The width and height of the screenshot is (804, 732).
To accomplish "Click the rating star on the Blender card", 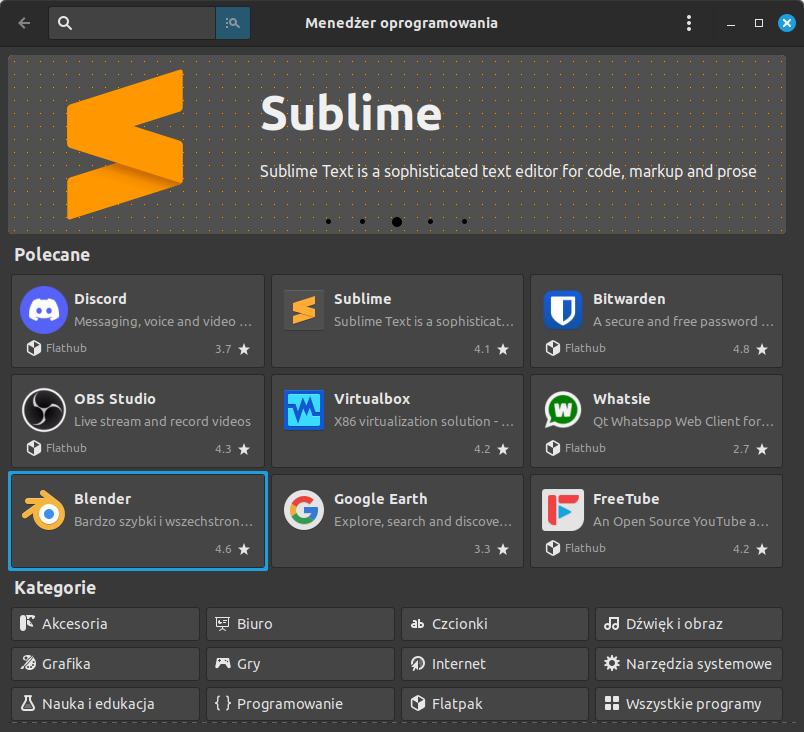I will (x=244, y=549).
